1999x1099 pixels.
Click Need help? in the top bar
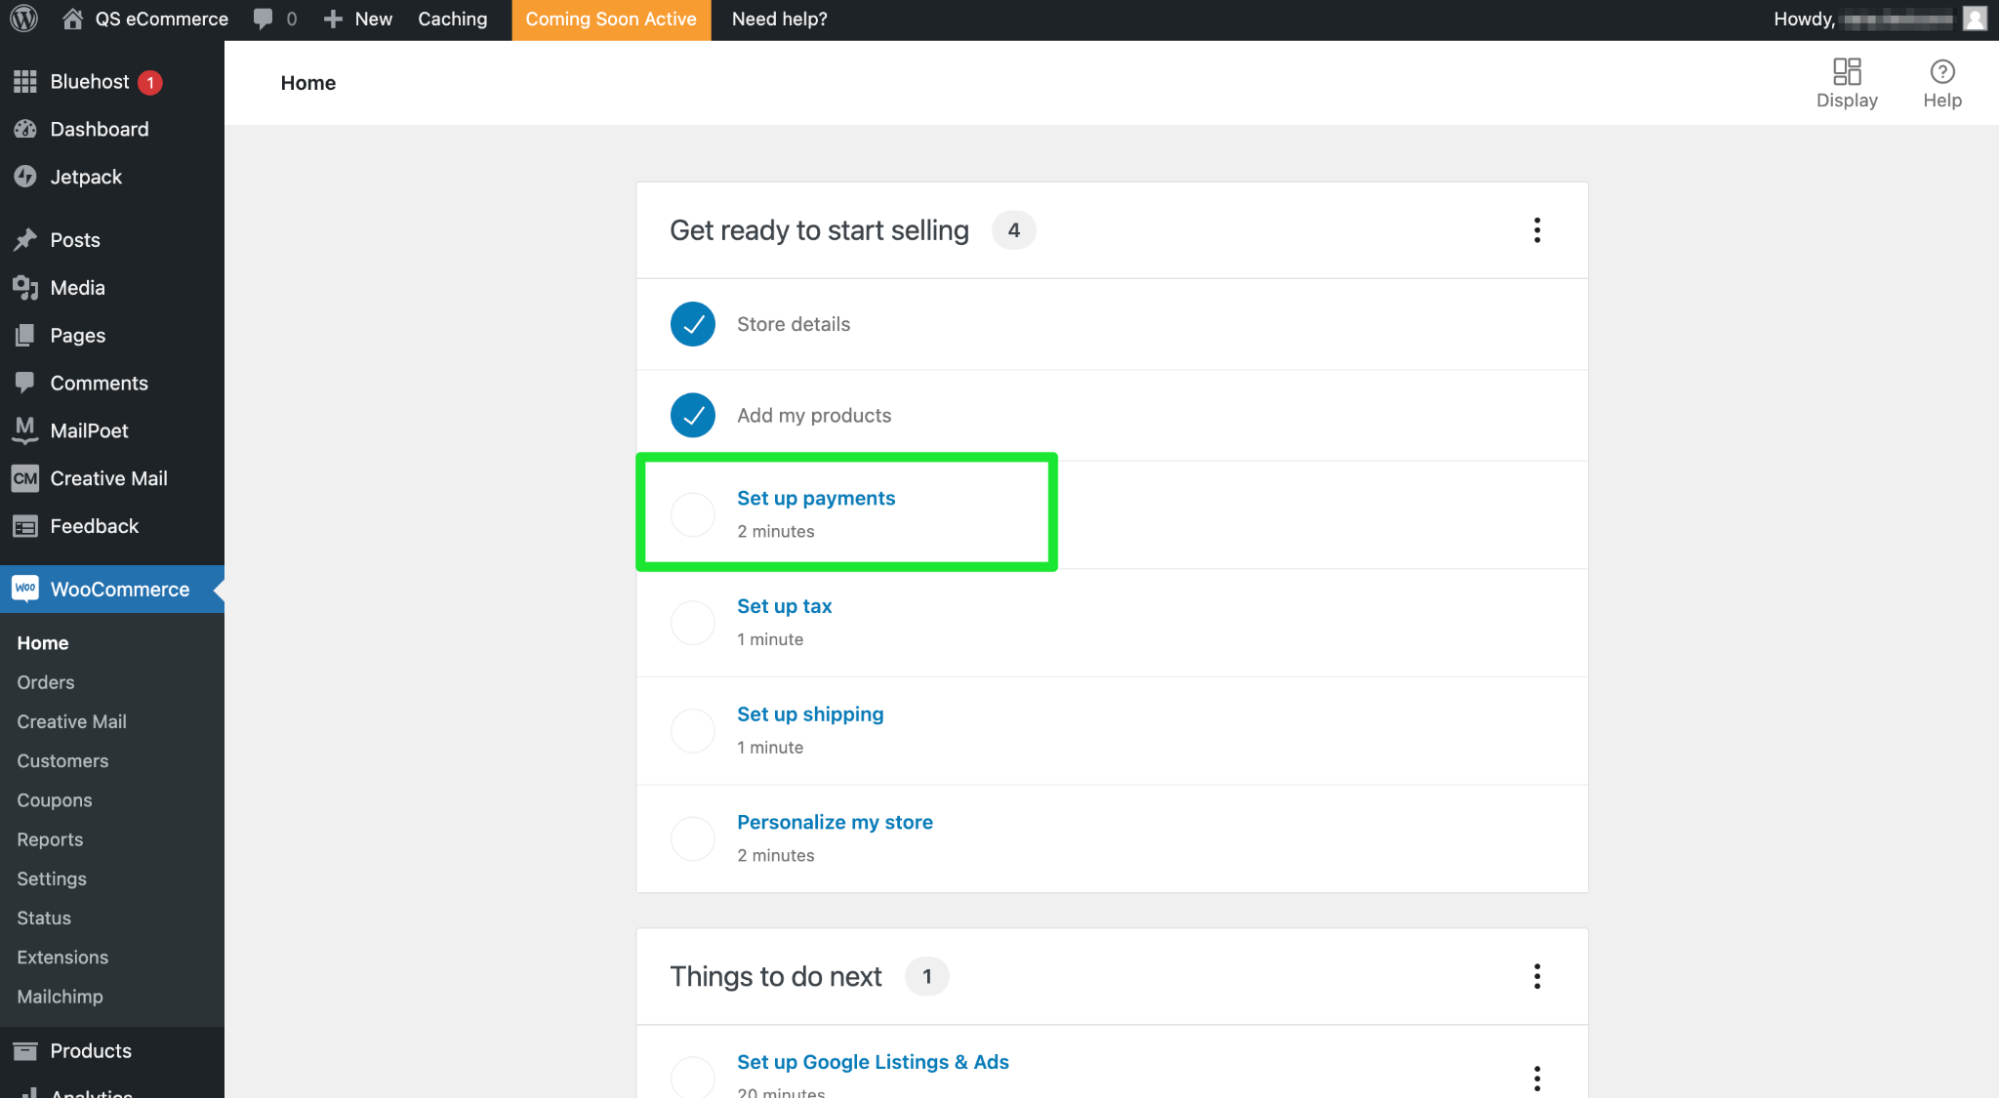point(779,18)
